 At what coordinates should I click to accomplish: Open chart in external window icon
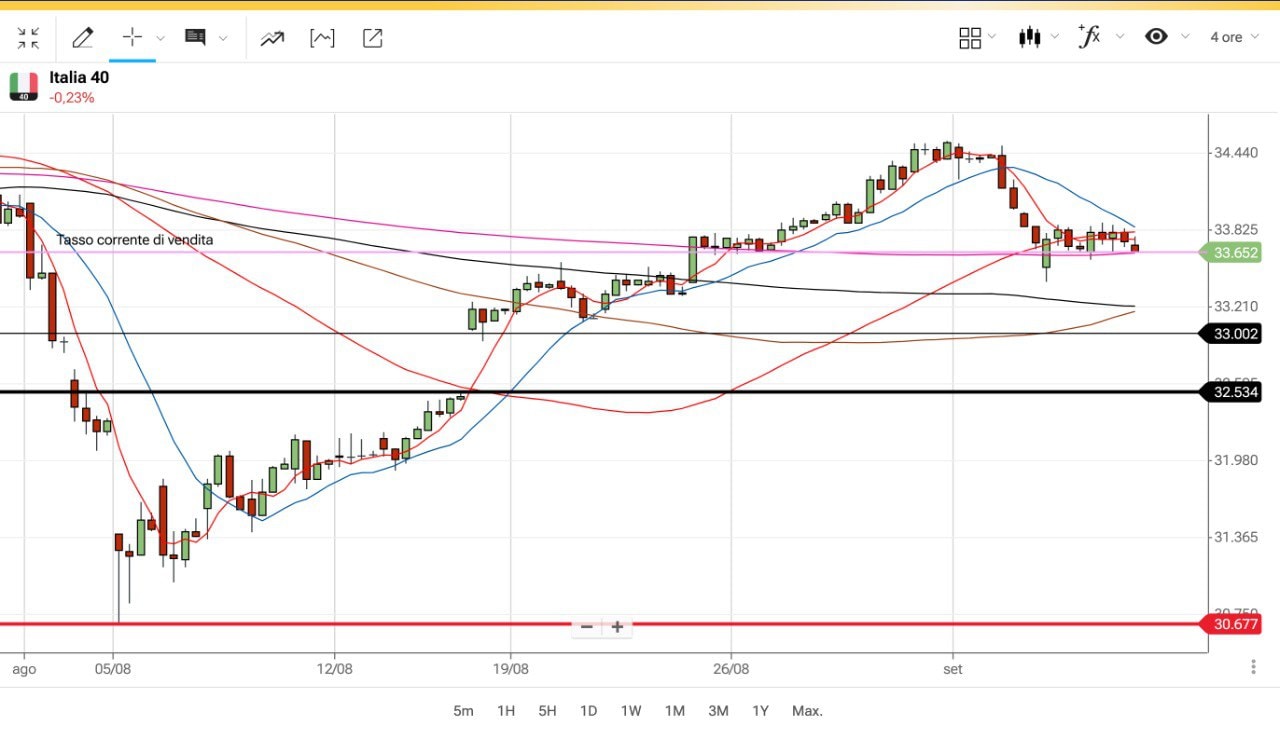tap(372, 38)
